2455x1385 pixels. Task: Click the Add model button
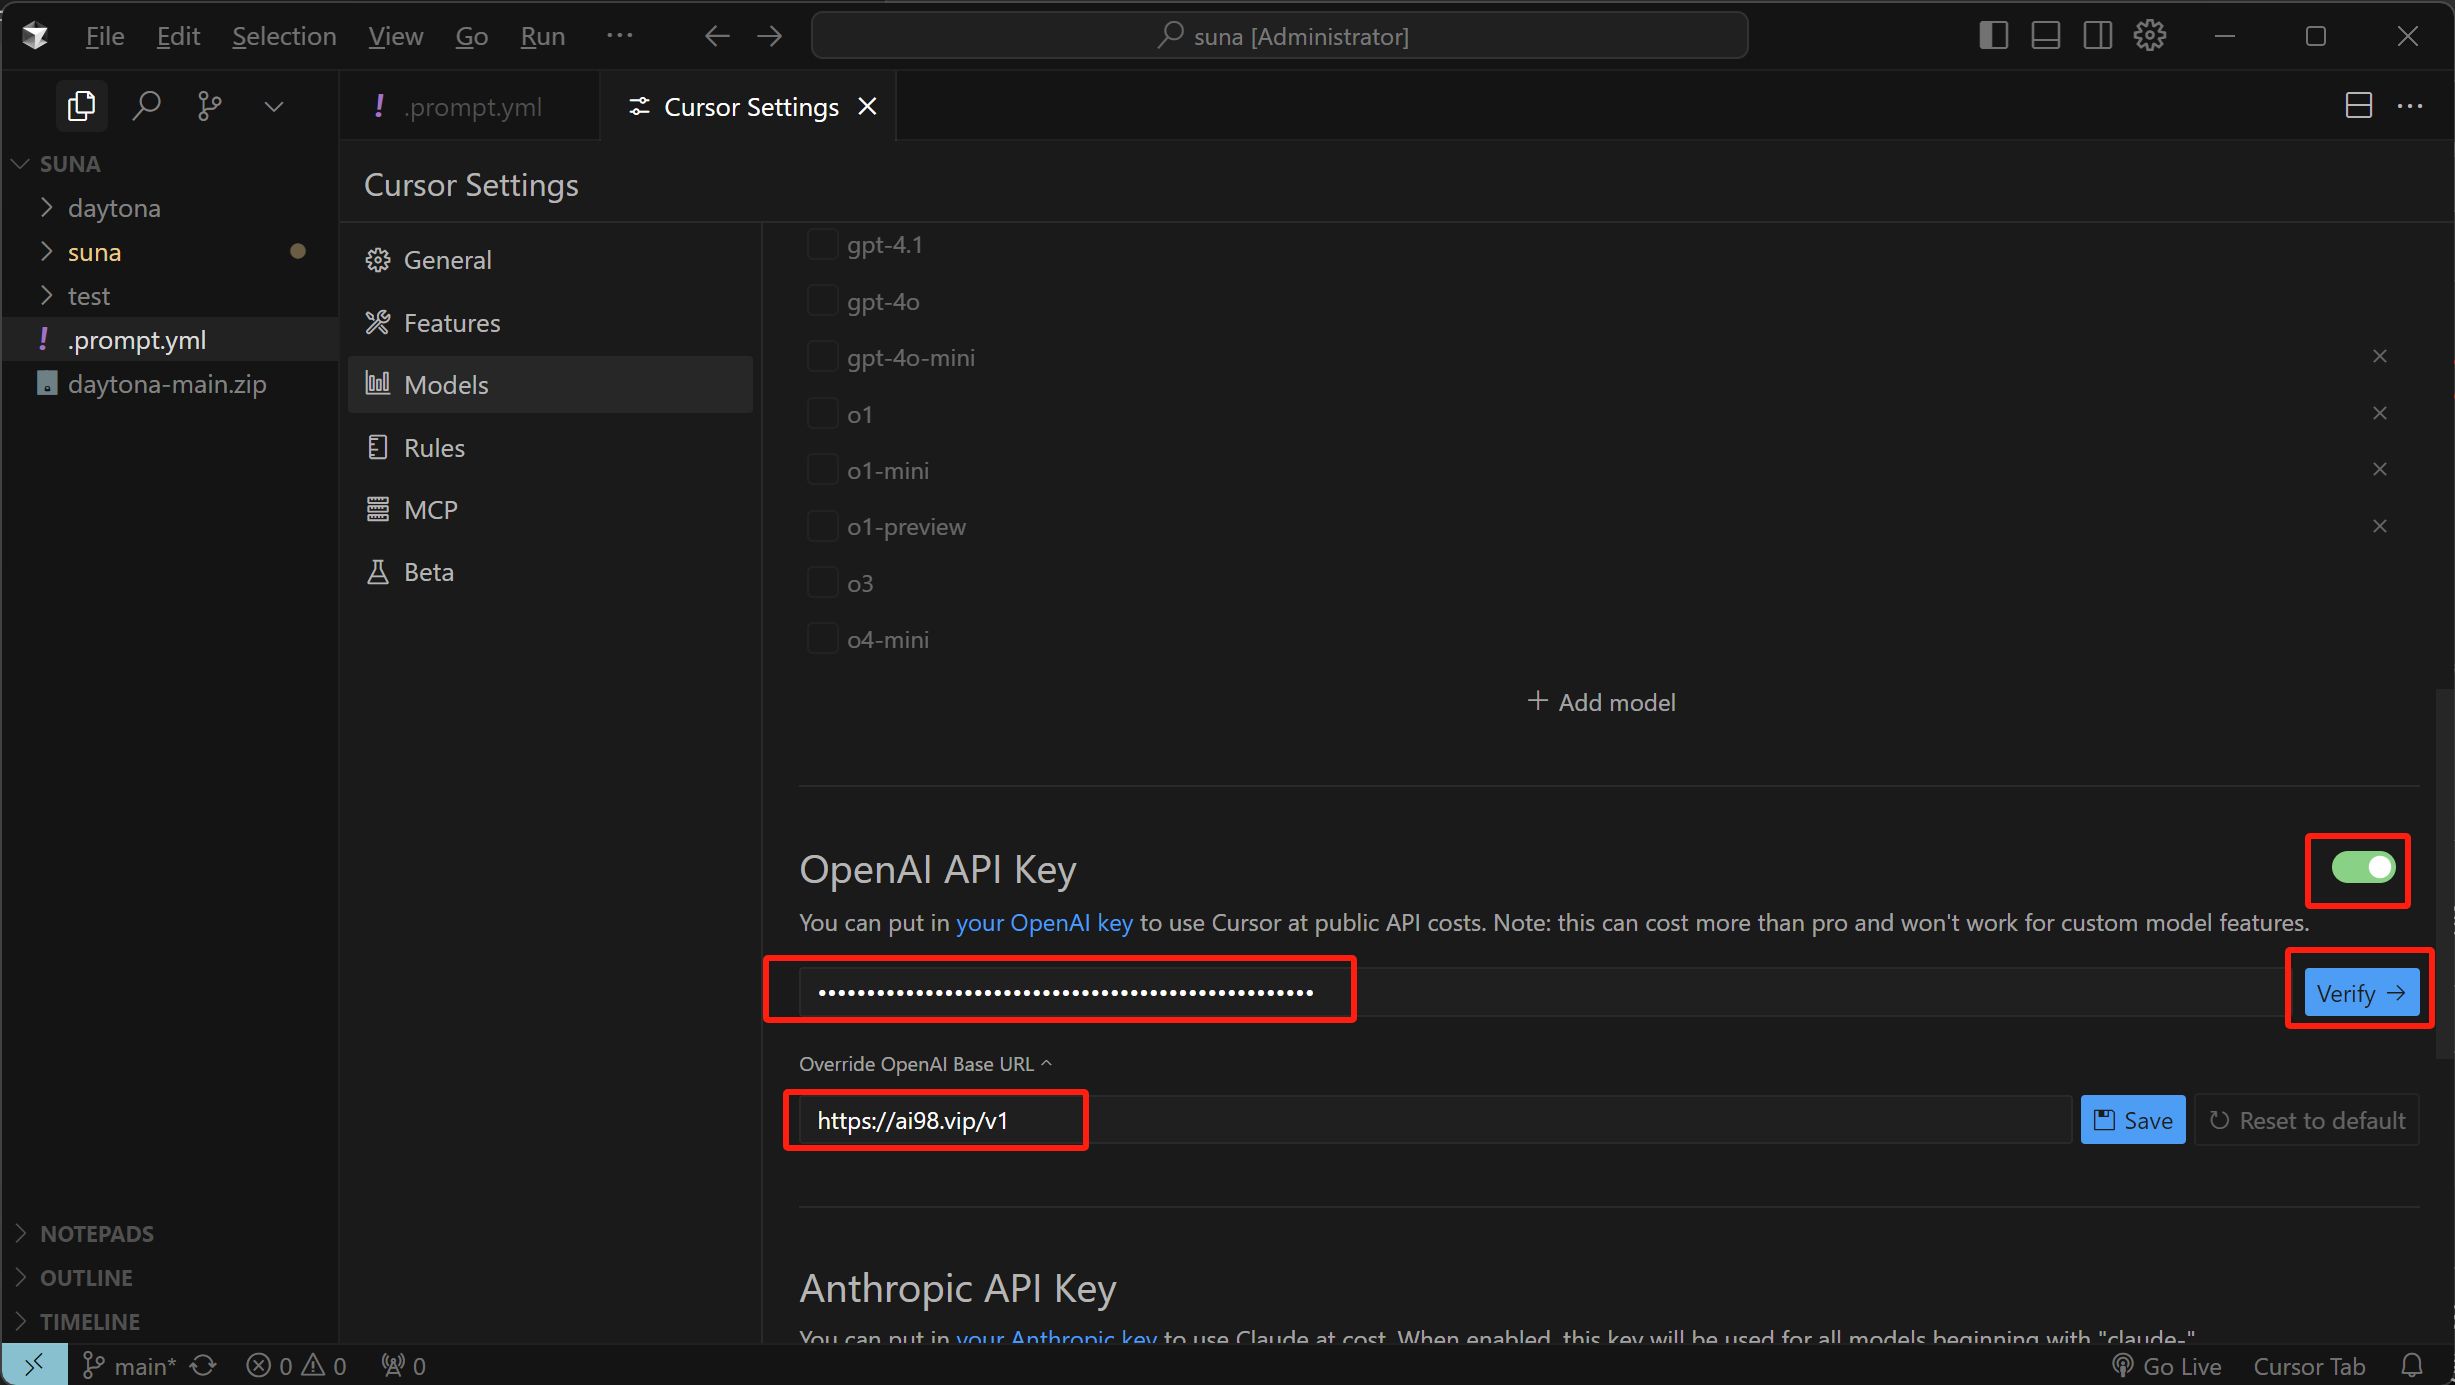[1602, 702]
